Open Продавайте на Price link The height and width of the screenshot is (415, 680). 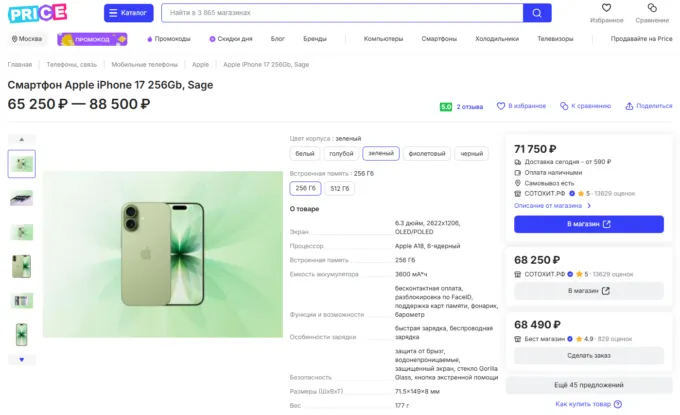tap(641, 39)
